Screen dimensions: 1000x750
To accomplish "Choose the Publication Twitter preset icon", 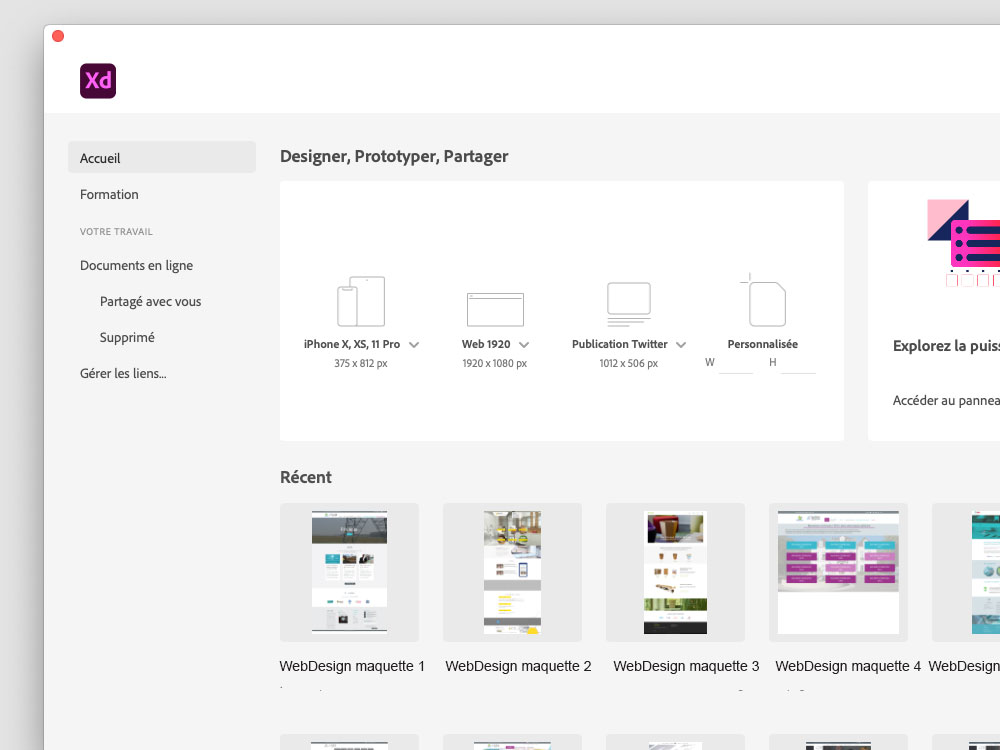I will [629, 304].
